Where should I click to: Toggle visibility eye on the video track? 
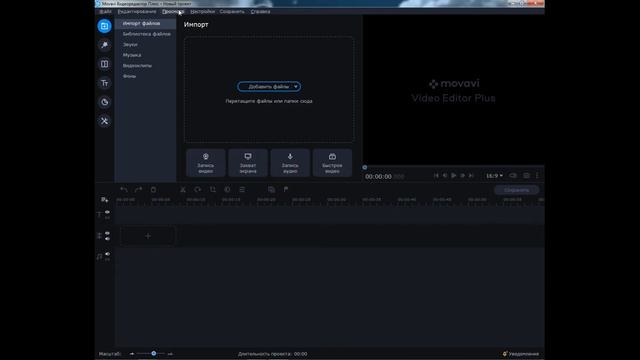[x=107, y=233]
